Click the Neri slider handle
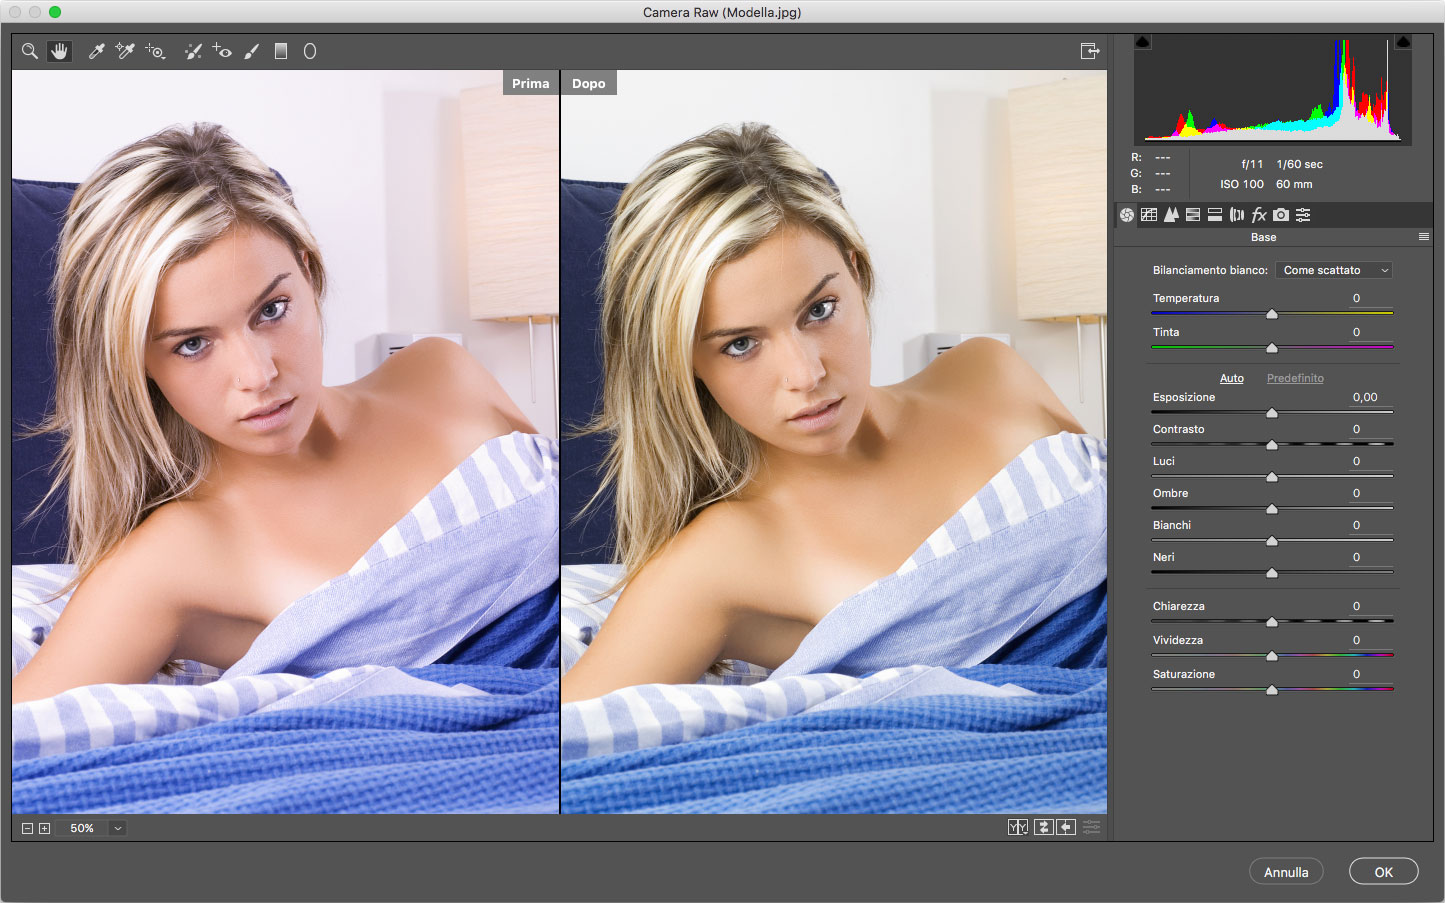 [1272, 573]
